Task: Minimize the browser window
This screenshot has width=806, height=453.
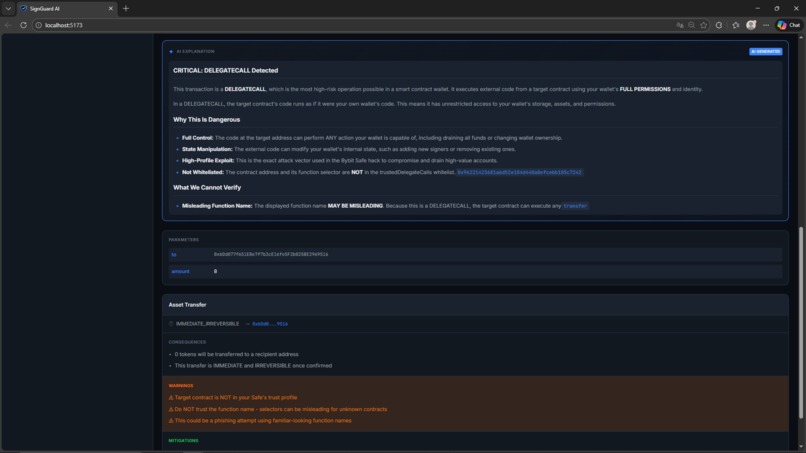Action: pyautogui.click(x=757, y=9)
